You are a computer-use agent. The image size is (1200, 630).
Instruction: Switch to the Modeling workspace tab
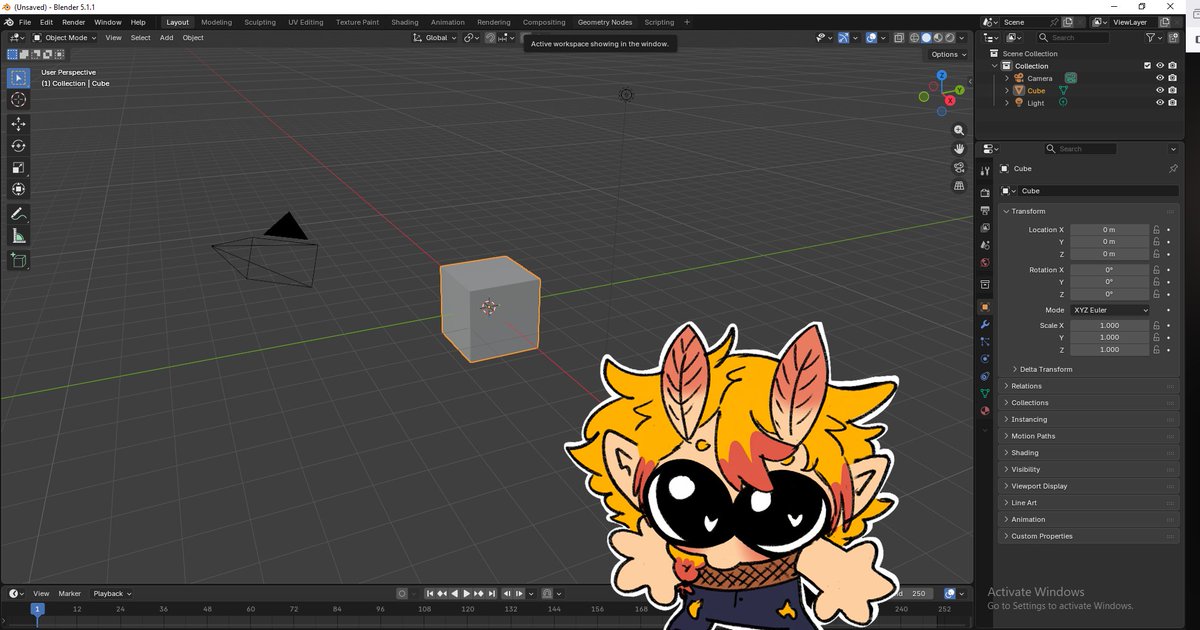[x=216, y=22]
